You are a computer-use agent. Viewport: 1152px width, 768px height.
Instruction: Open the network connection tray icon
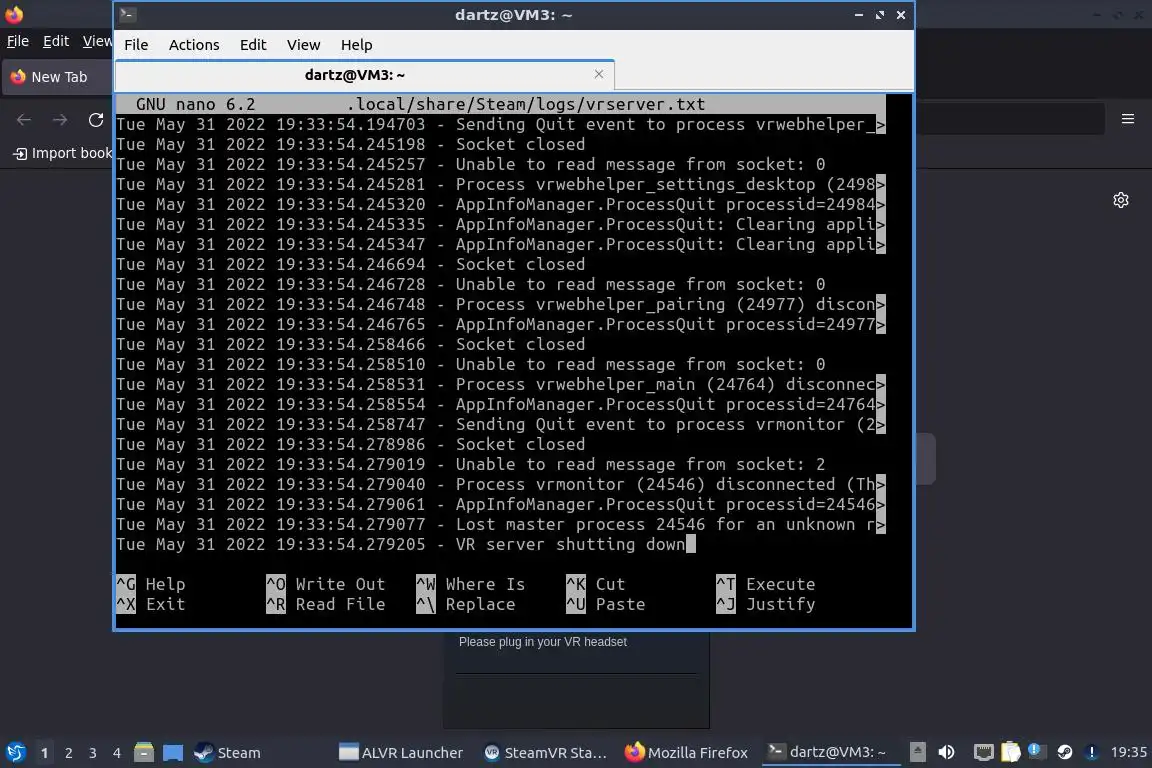[984, 752]
